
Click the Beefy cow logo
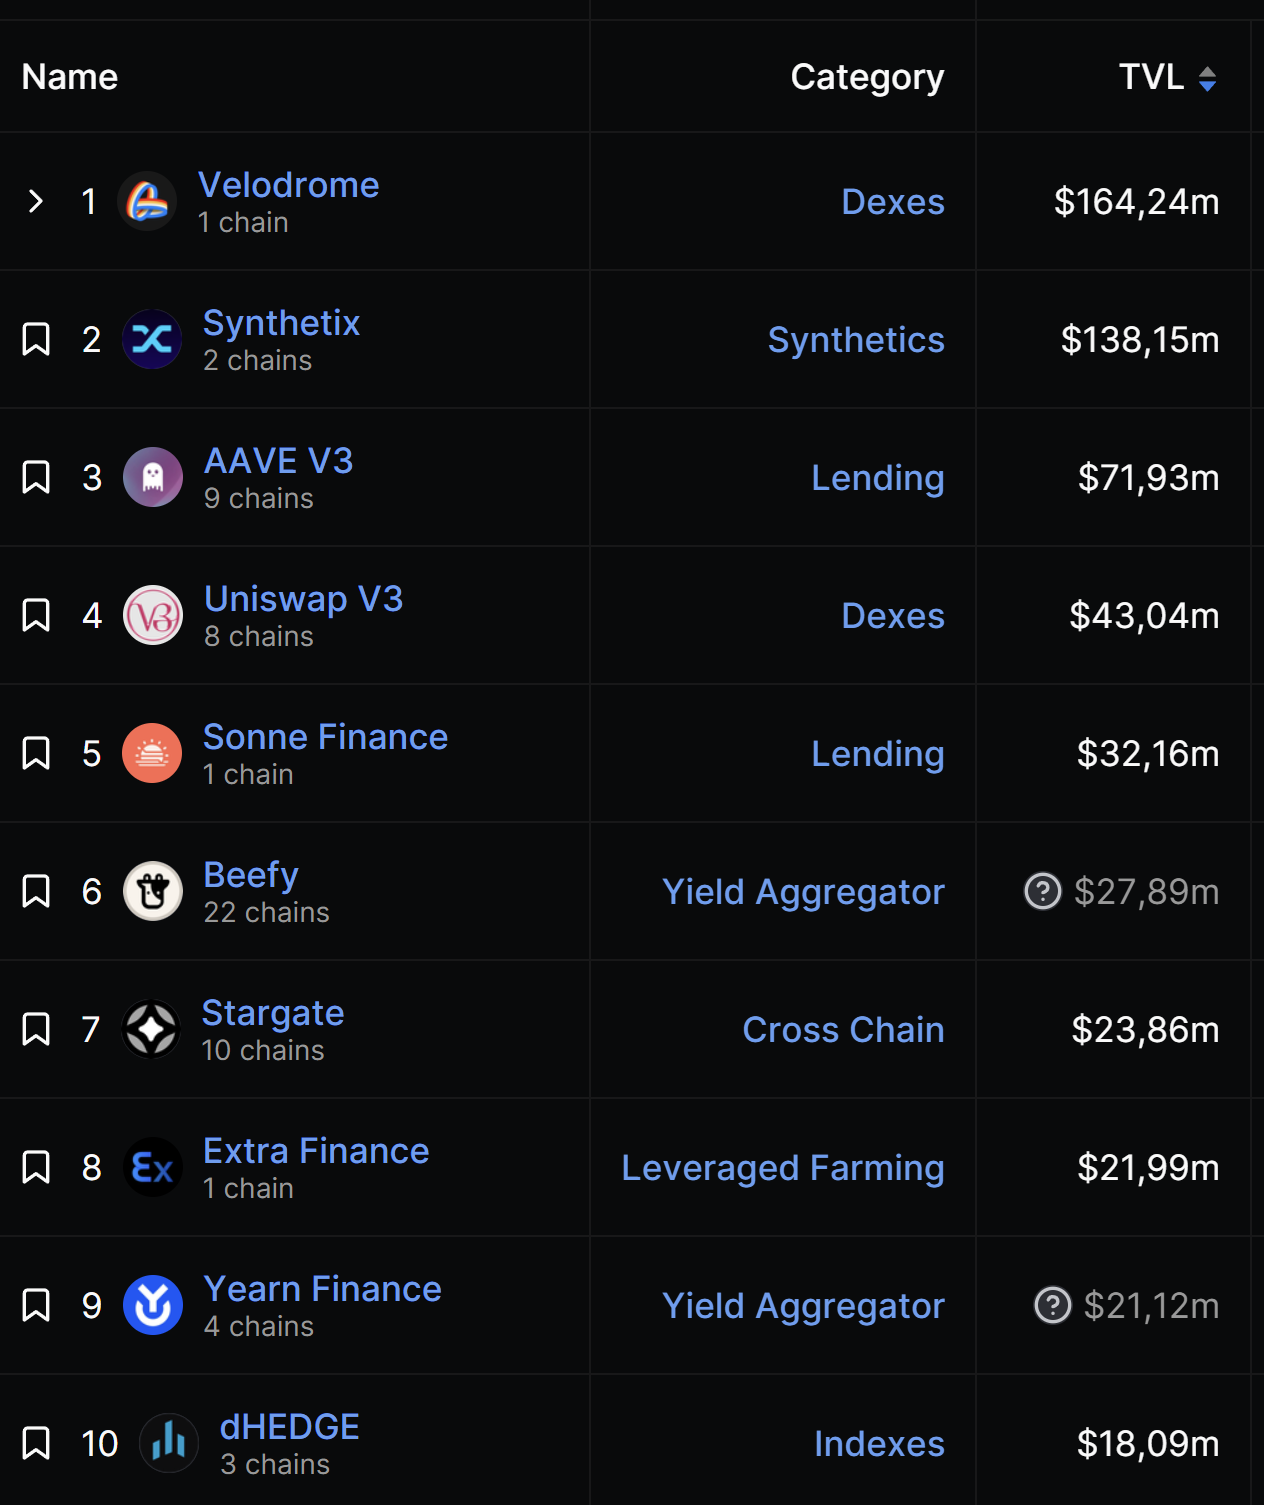(153, 891)
